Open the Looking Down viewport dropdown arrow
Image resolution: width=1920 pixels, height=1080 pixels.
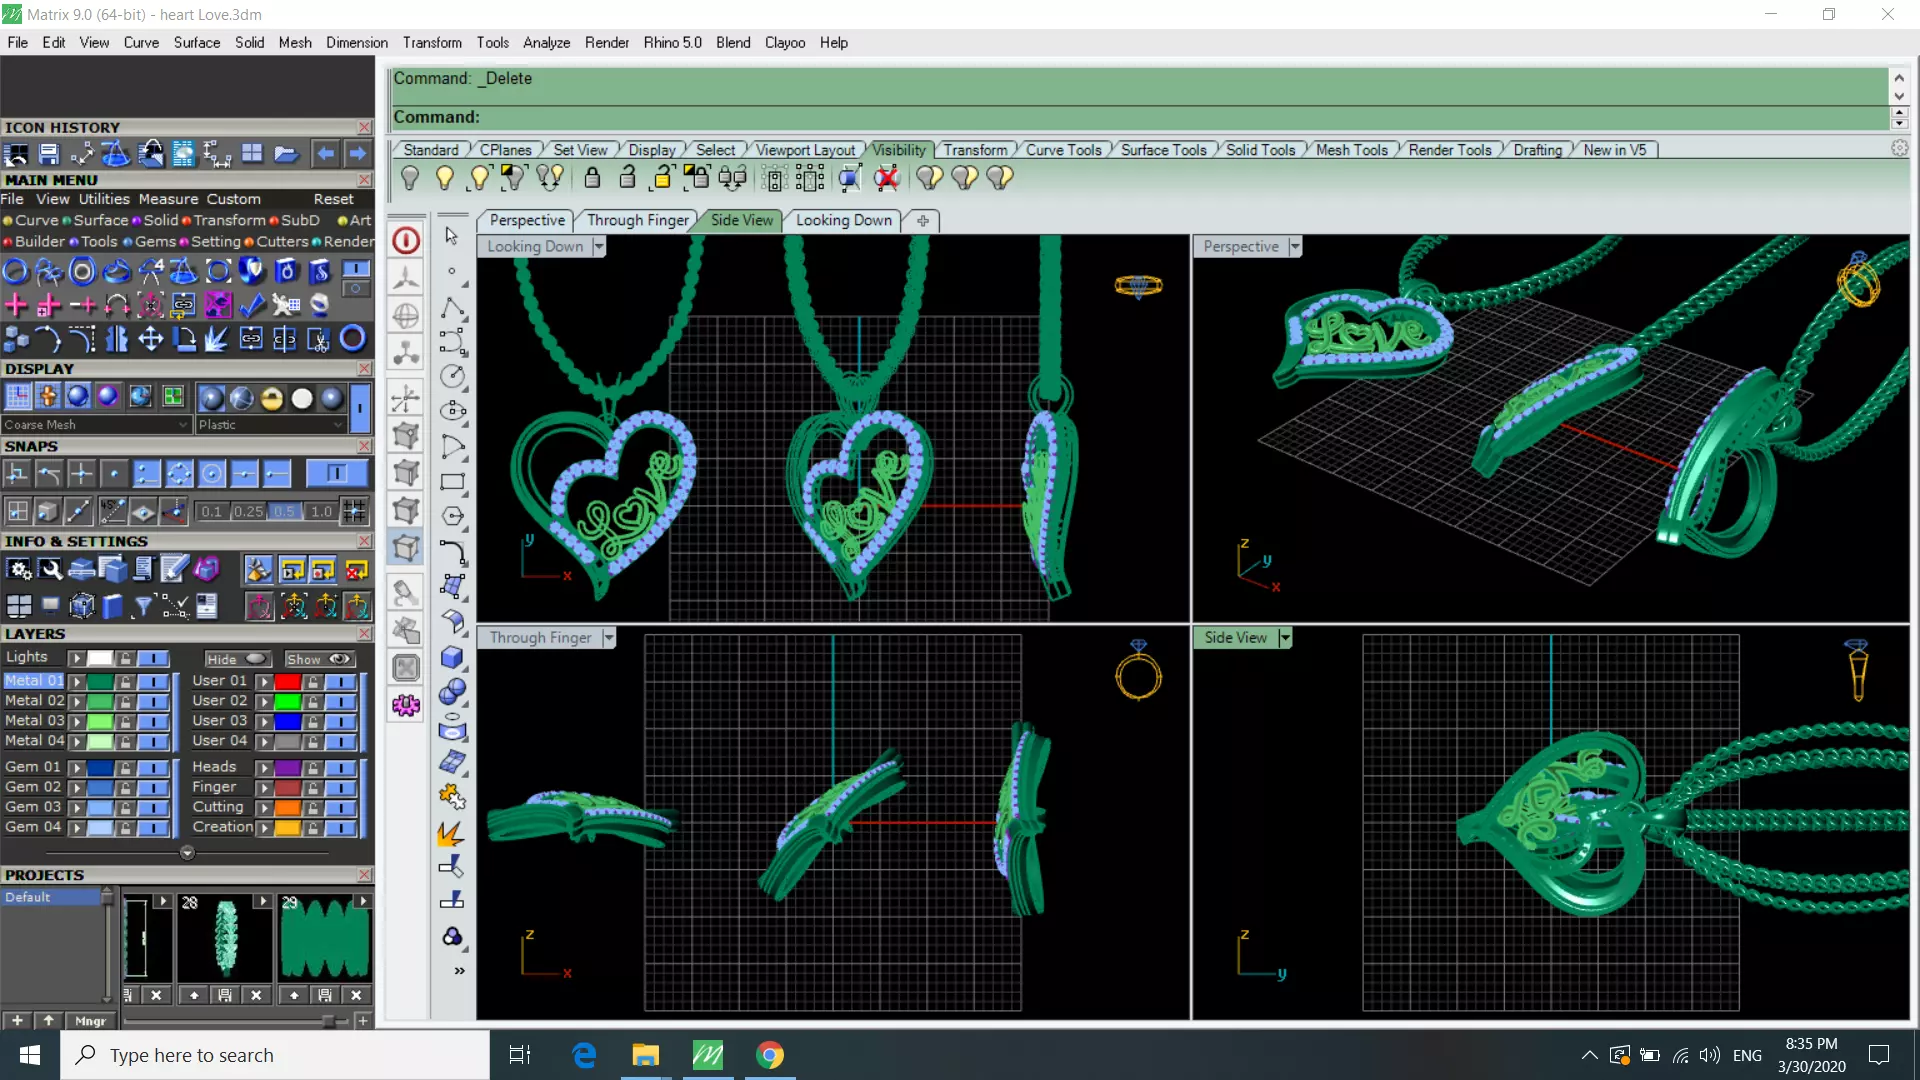[x=599, y=247]
